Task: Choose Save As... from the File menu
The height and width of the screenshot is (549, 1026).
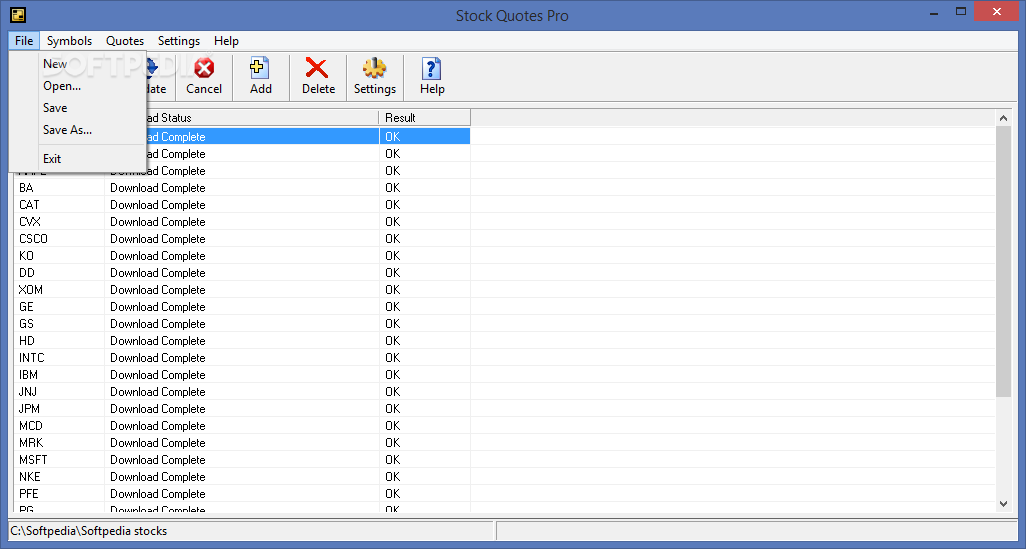Action: pos(77,130)
